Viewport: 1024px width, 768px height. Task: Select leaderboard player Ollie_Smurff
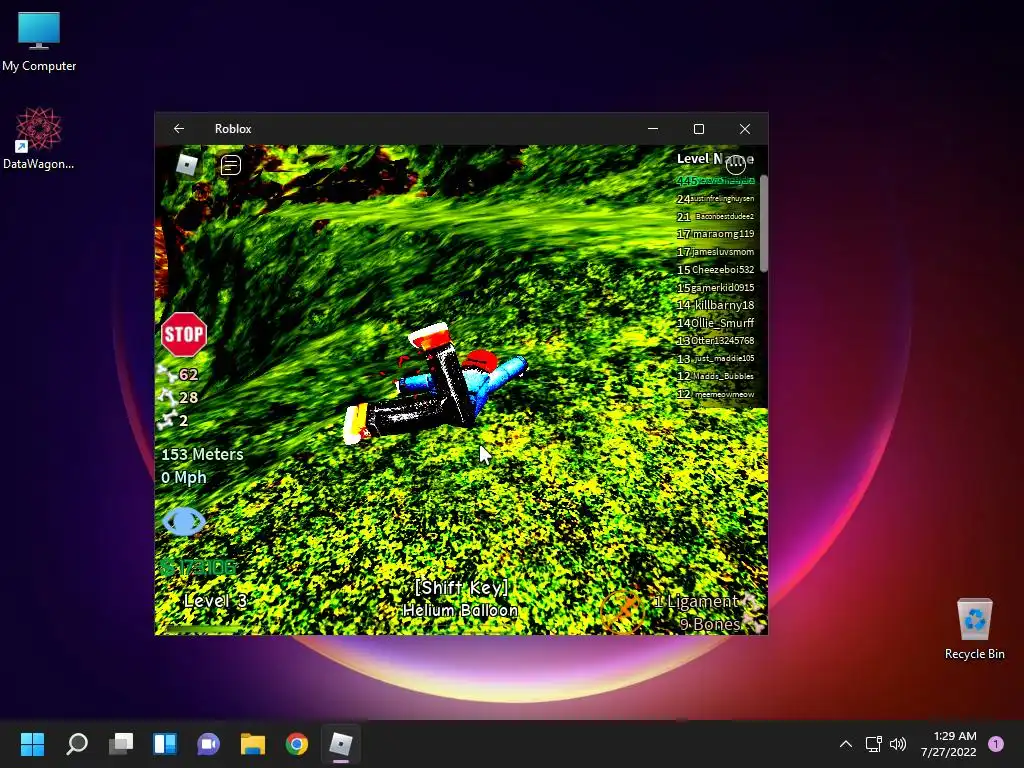(x=715, y=323)
